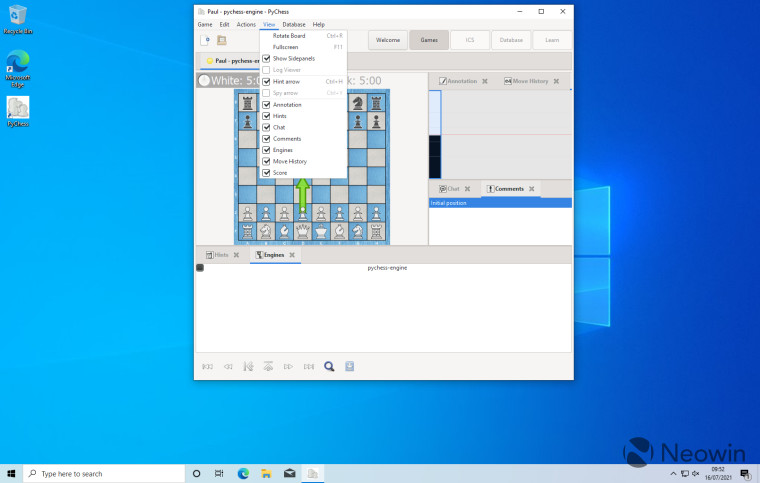Open Task View on the taskbar
The image size is (760, 483).
(x=219, y=473)
